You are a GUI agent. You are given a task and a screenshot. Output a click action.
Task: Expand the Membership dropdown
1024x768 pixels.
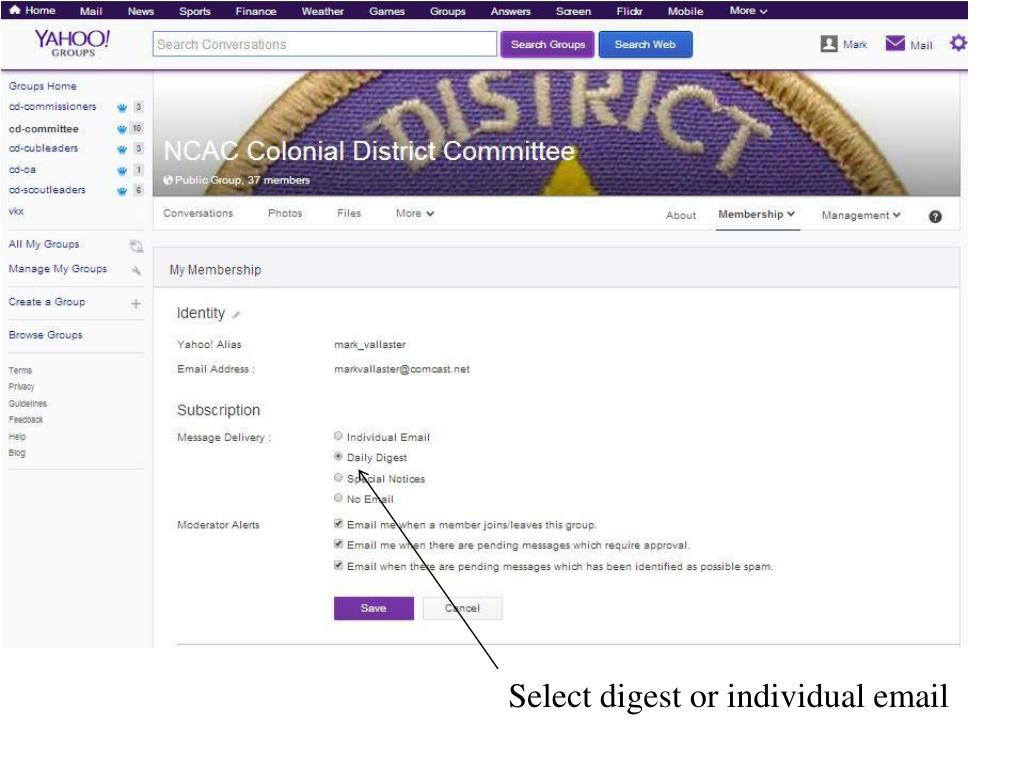tap(756, 214)
